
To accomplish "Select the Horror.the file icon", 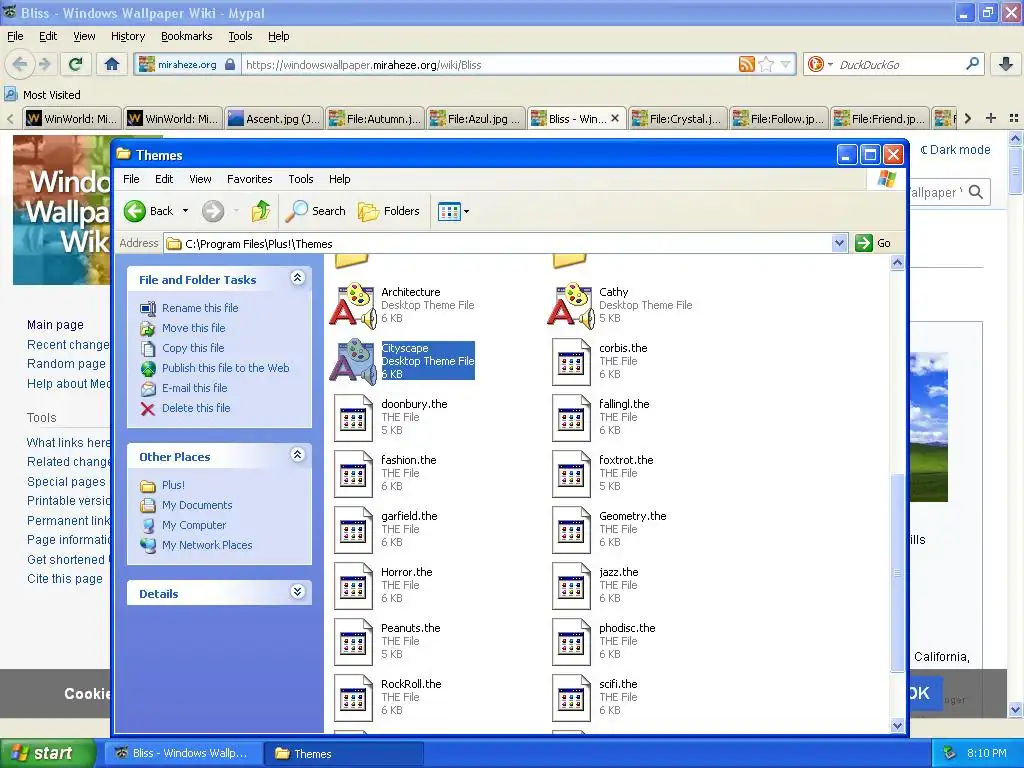I will click(353, 586).
